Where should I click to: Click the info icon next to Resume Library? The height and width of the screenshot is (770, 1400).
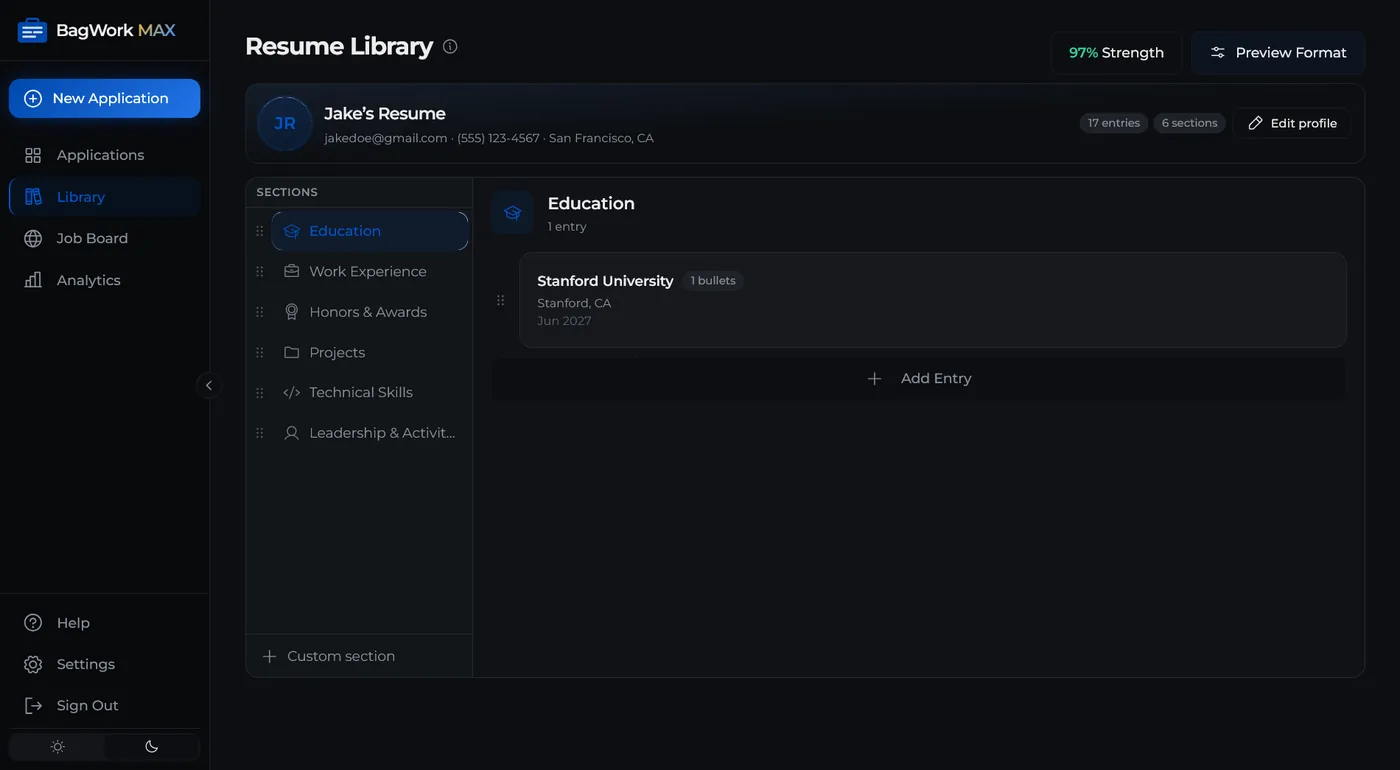(450, 46)
